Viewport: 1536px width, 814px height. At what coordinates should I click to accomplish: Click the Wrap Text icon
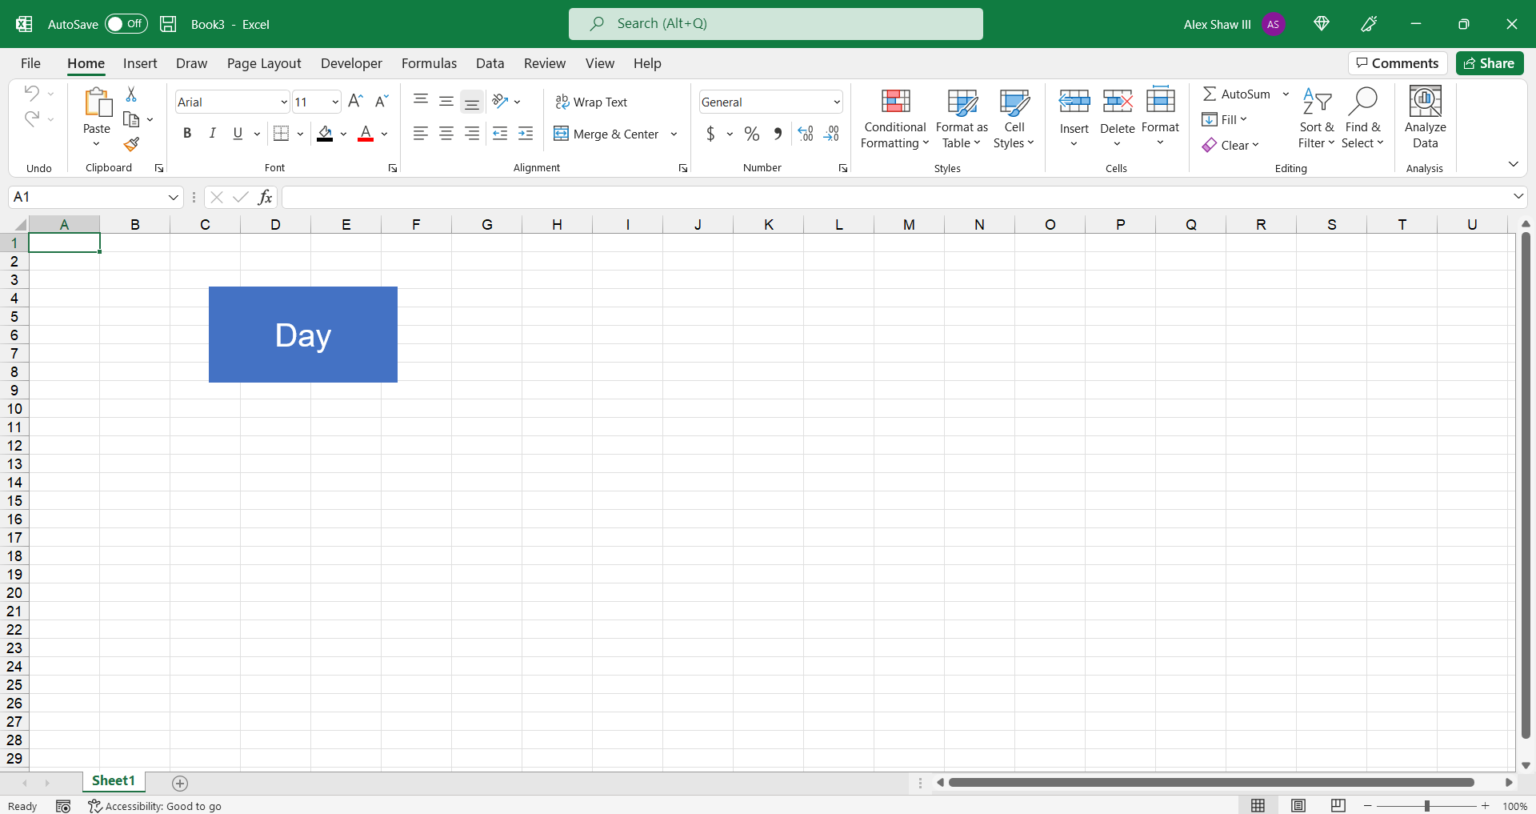pos(564,101)
